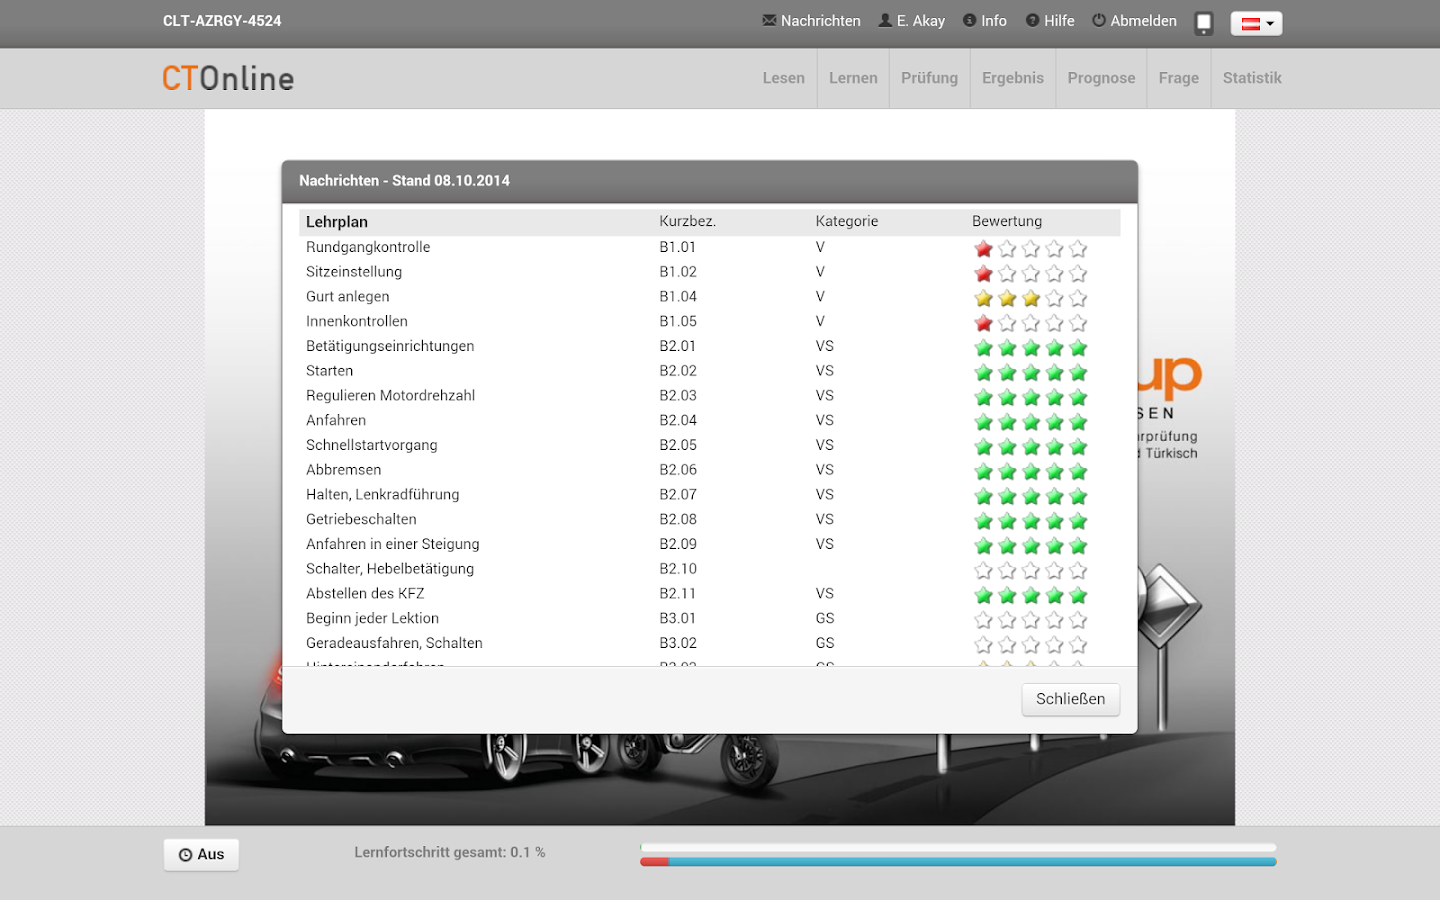Open the Nachrichten envelope icon
This screenshot has height=900, width=1440.
click(x=768, y=20)
